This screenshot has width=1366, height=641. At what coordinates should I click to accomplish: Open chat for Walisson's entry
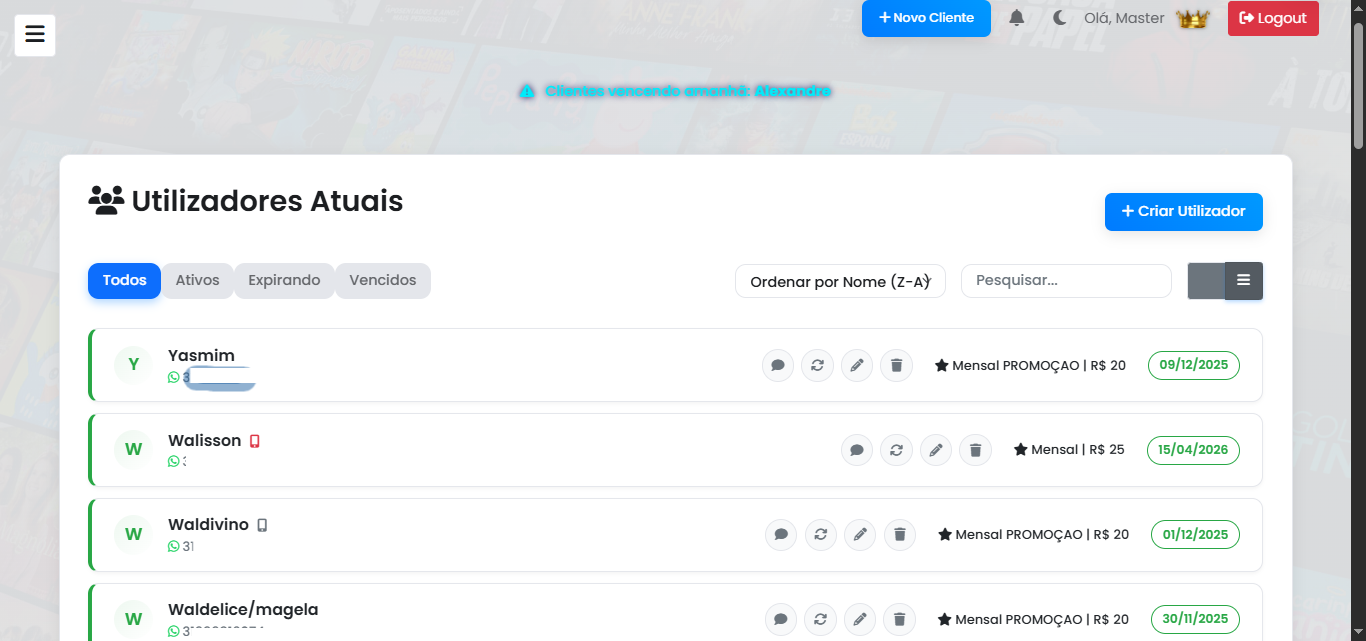point(857,450)
